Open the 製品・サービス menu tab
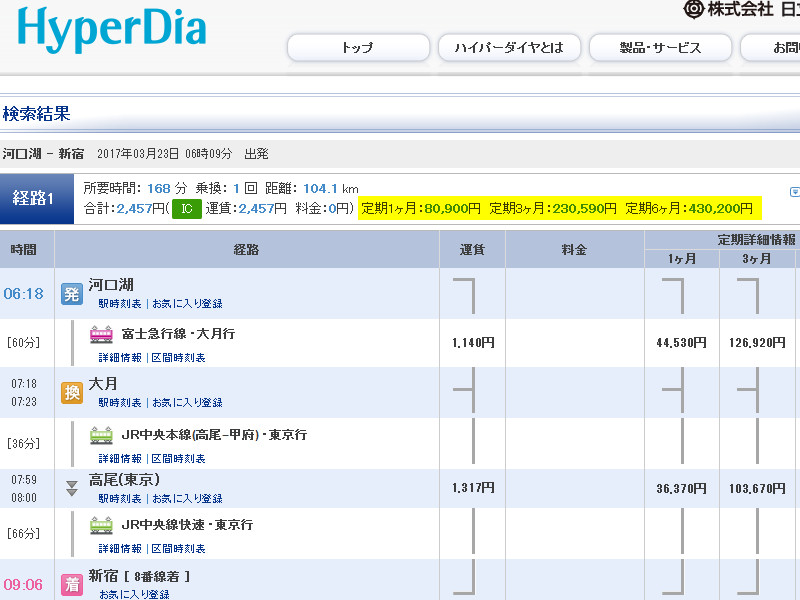The image size is (800, 600). pyautogui.click(x=660, y=48)
